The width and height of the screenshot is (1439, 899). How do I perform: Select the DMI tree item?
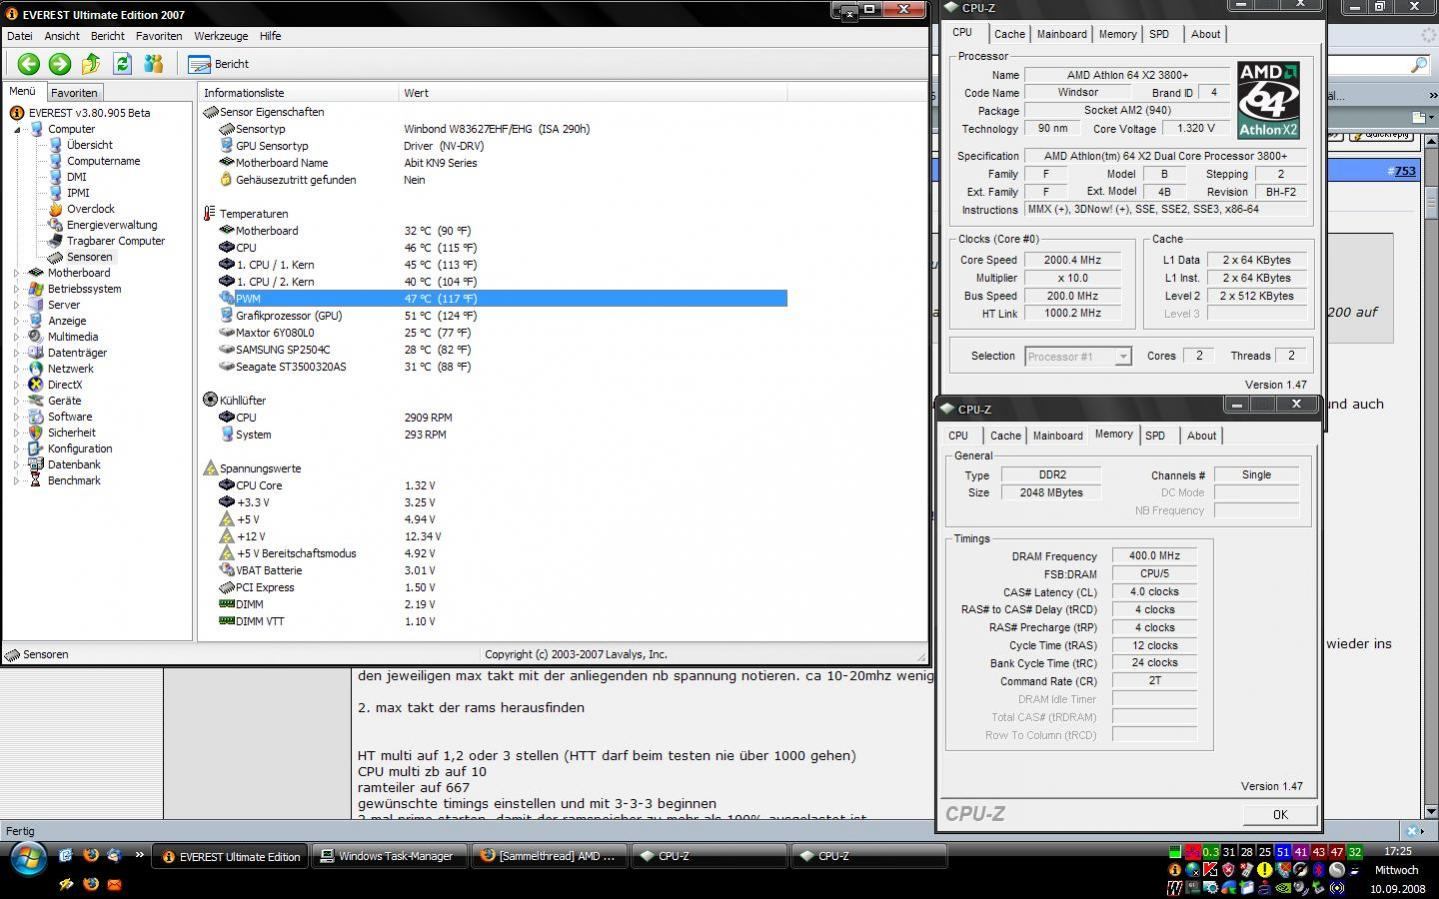(x=76, y=177)
